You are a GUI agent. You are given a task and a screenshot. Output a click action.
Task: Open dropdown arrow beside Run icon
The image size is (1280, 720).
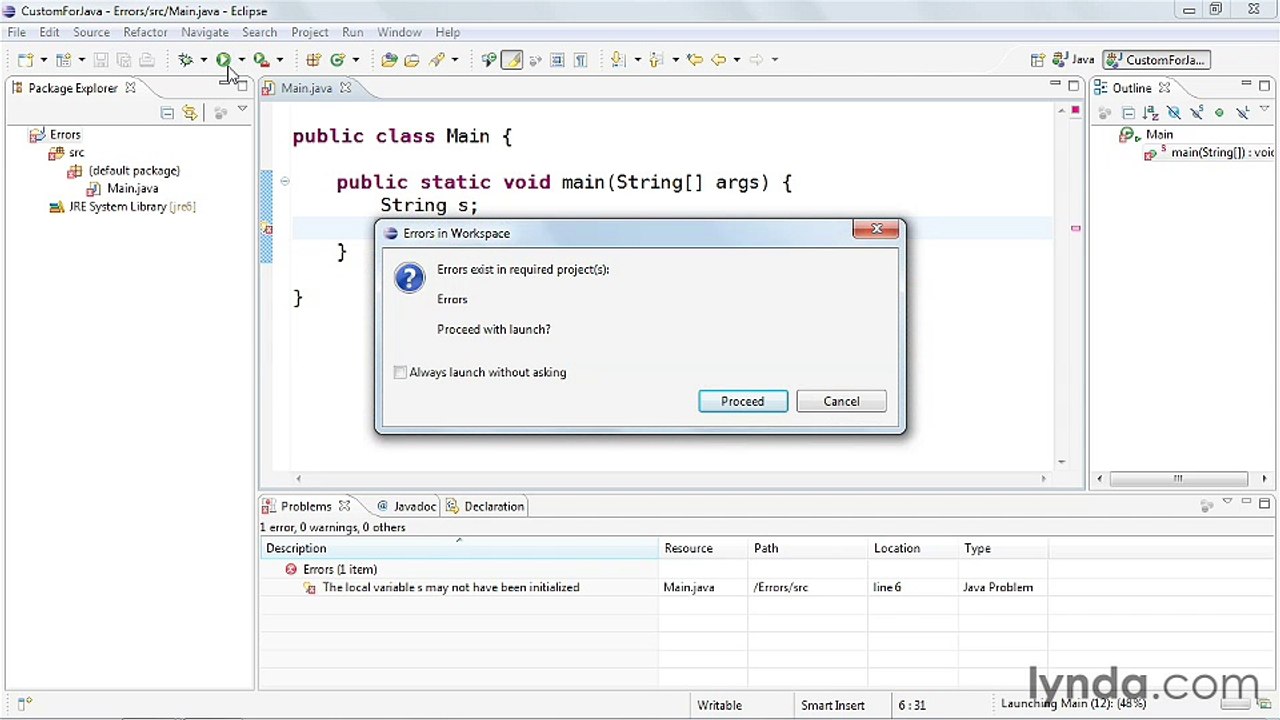tap(241, 60)
